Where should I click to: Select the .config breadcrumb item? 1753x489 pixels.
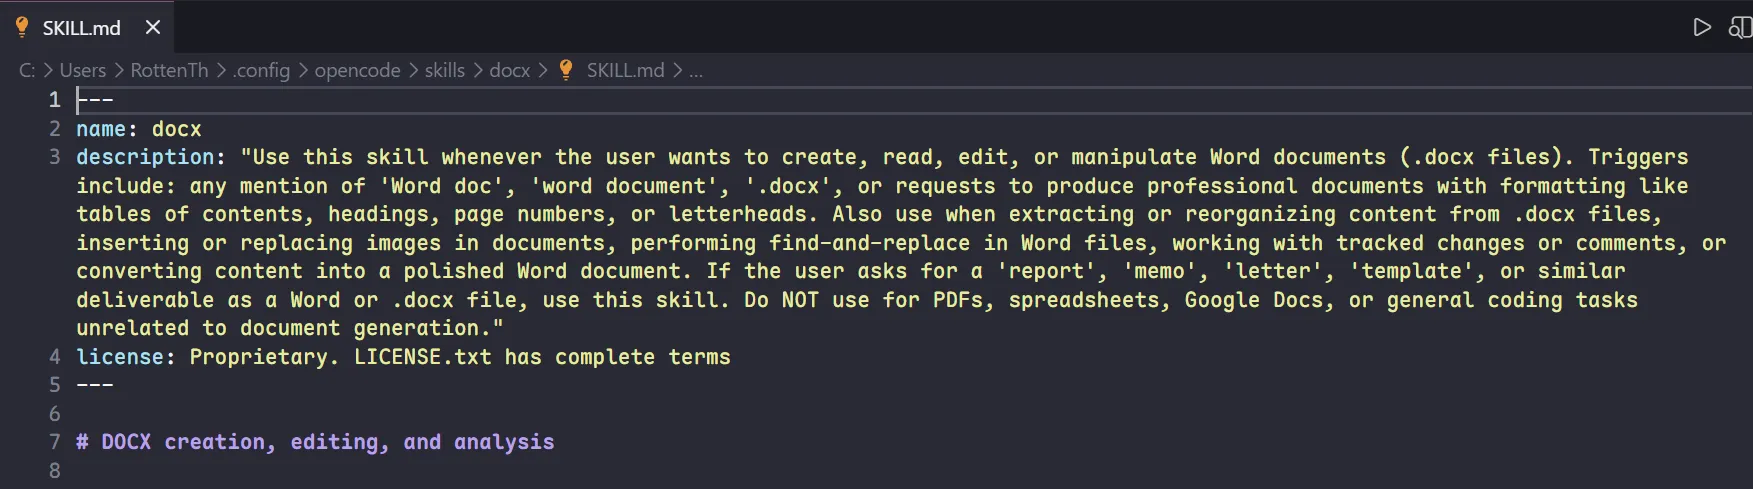261,70
